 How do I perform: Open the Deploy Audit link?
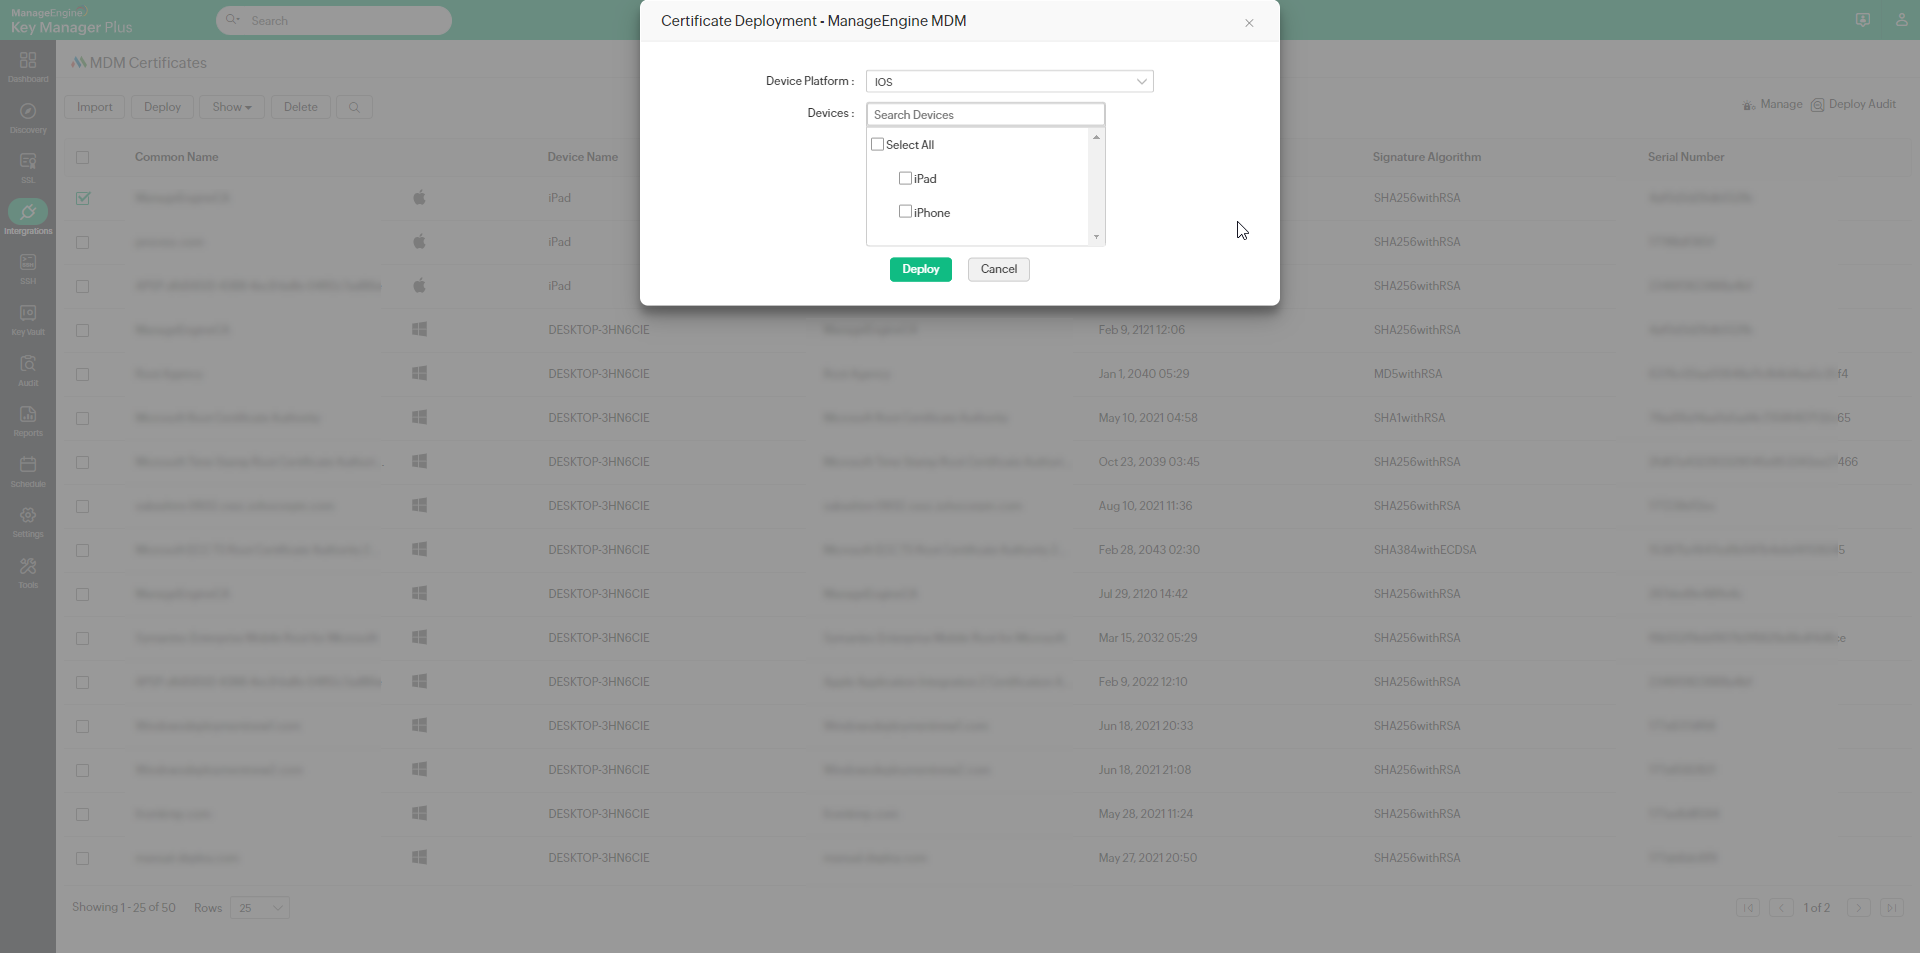(1853, 104)
